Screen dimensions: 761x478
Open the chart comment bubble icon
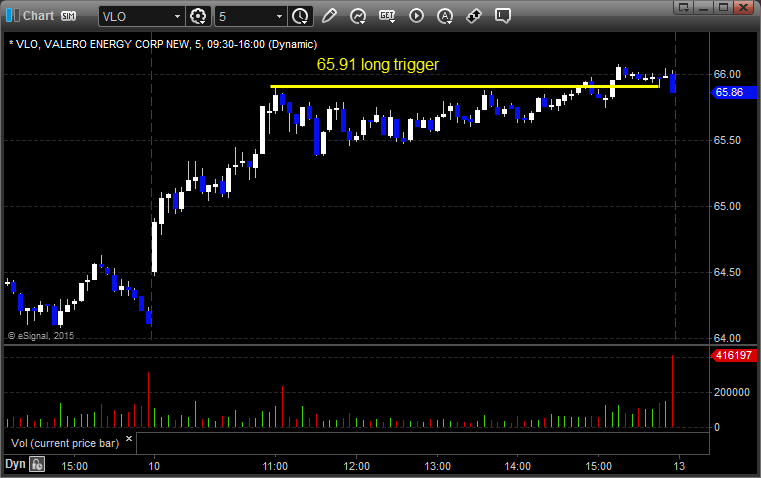(503, 16)
